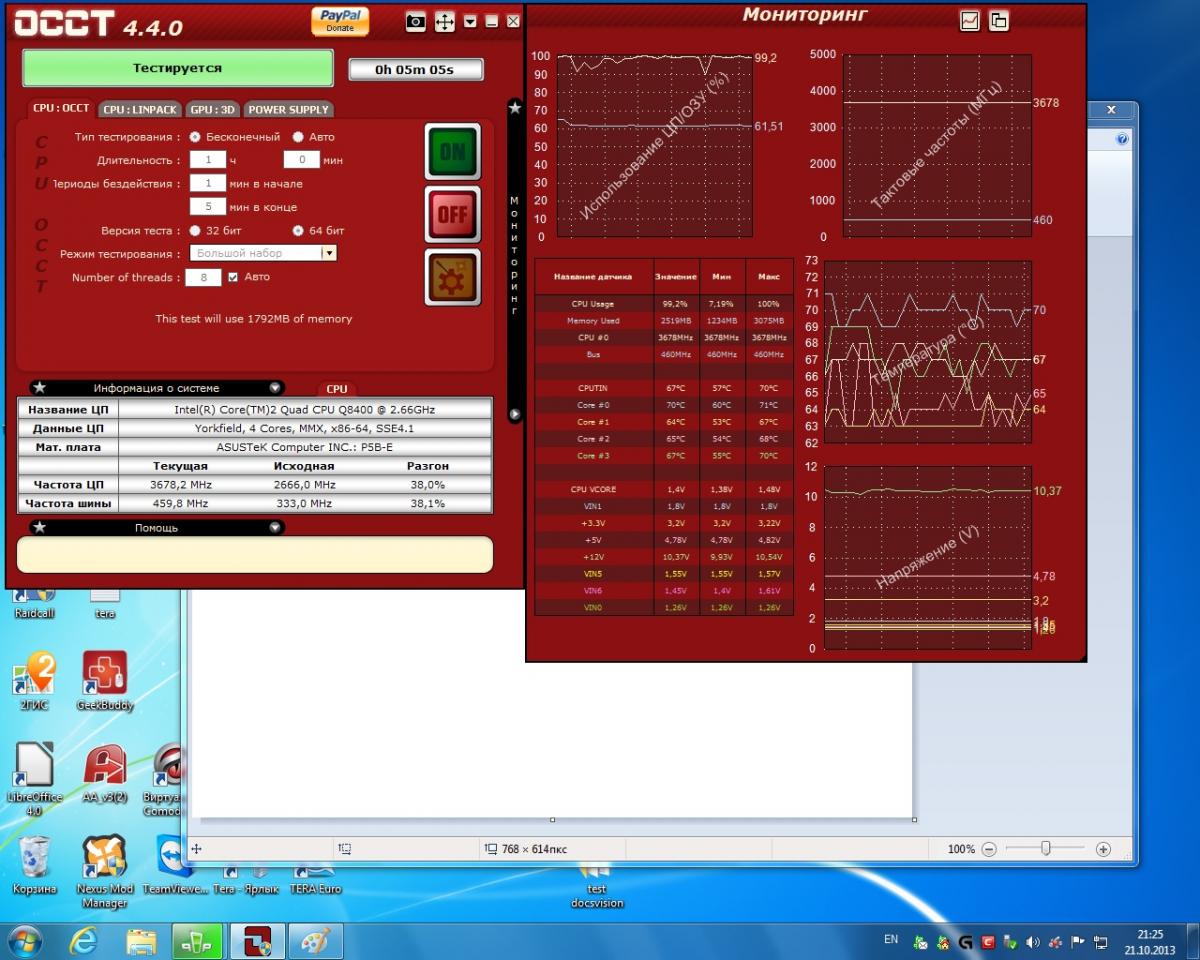Switch to Paint via its taskbar button
Viewport: 1200px width, 960px height.
316,941
